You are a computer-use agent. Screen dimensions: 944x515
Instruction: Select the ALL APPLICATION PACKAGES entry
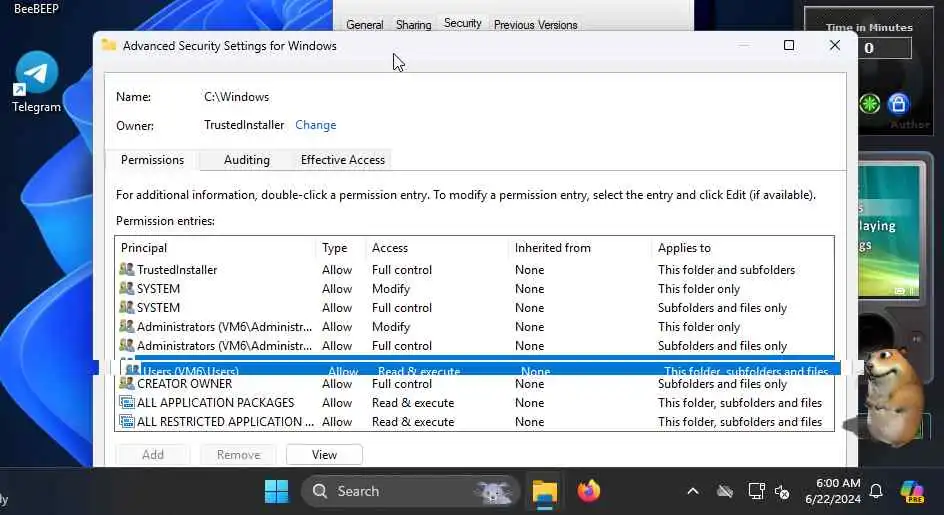pos(474,402)
